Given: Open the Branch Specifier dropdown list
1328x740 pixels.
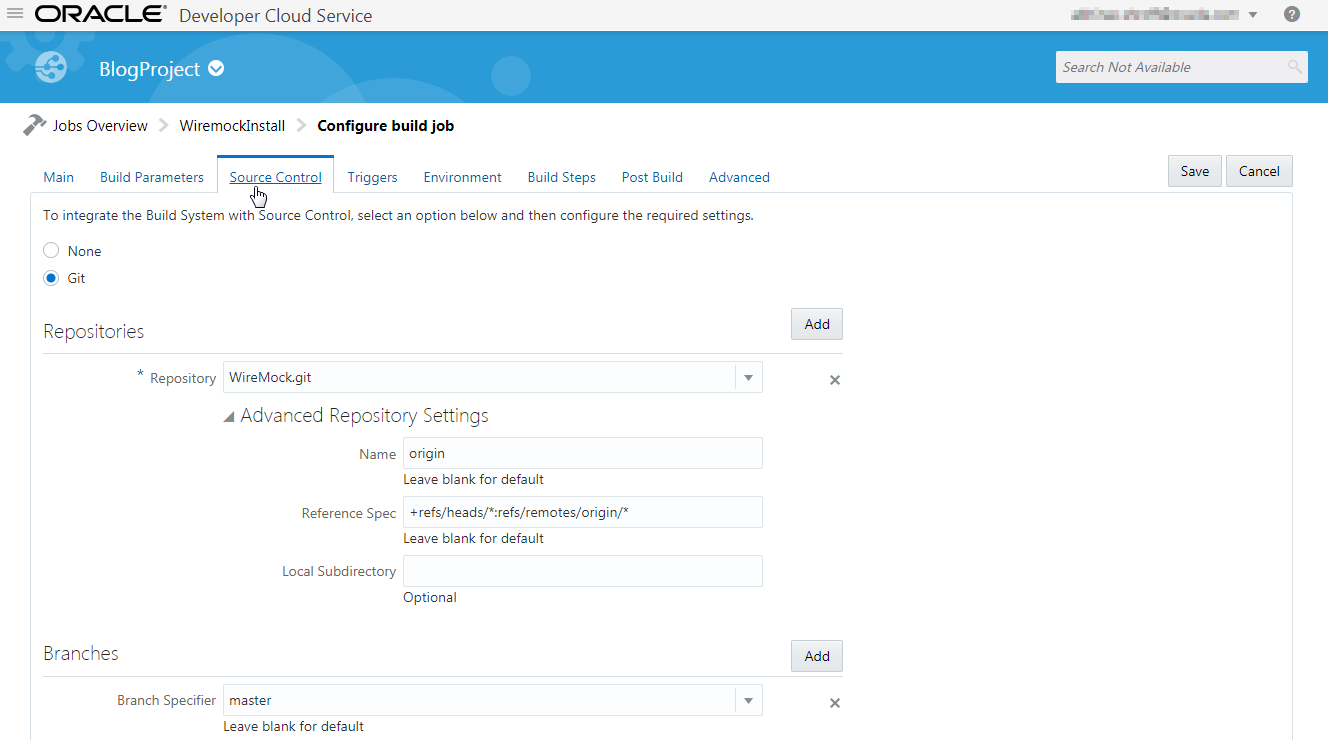Looking at the screenshot, I should (748, 700).
